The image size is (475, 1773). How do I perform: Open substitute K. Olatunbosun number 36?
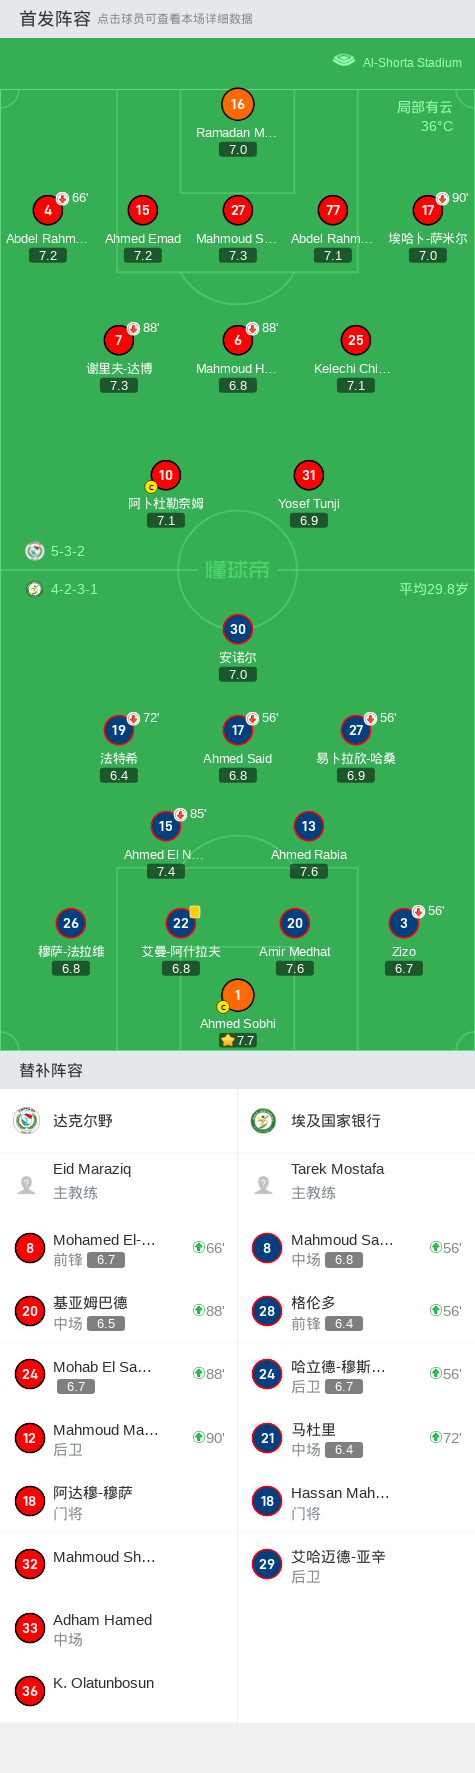[x=118, y=1690]
